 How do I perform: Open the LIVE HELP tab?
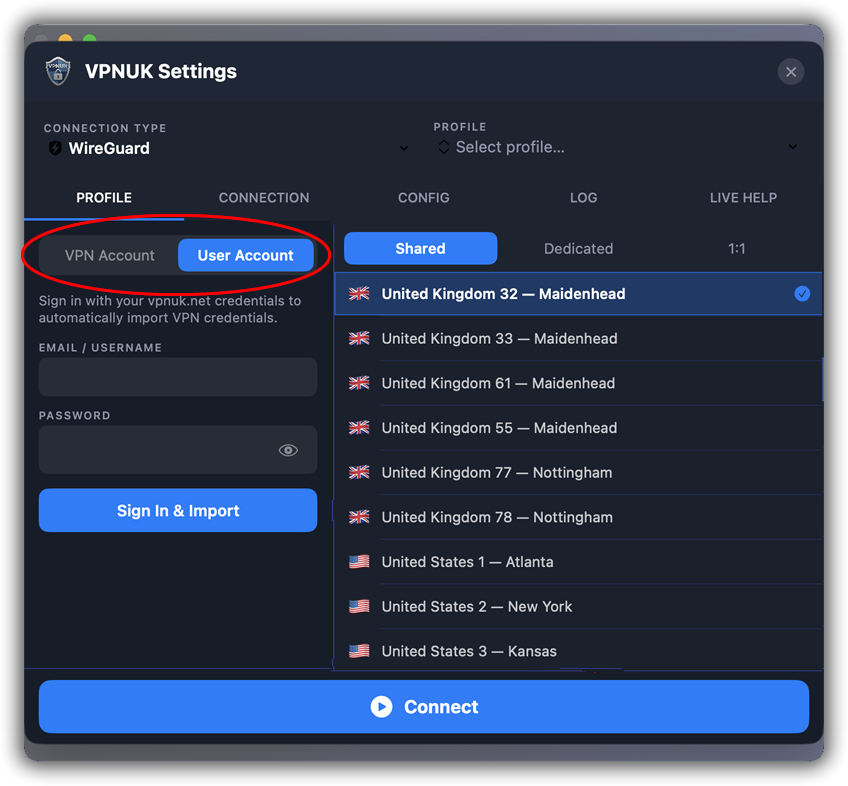coord(743,197)
